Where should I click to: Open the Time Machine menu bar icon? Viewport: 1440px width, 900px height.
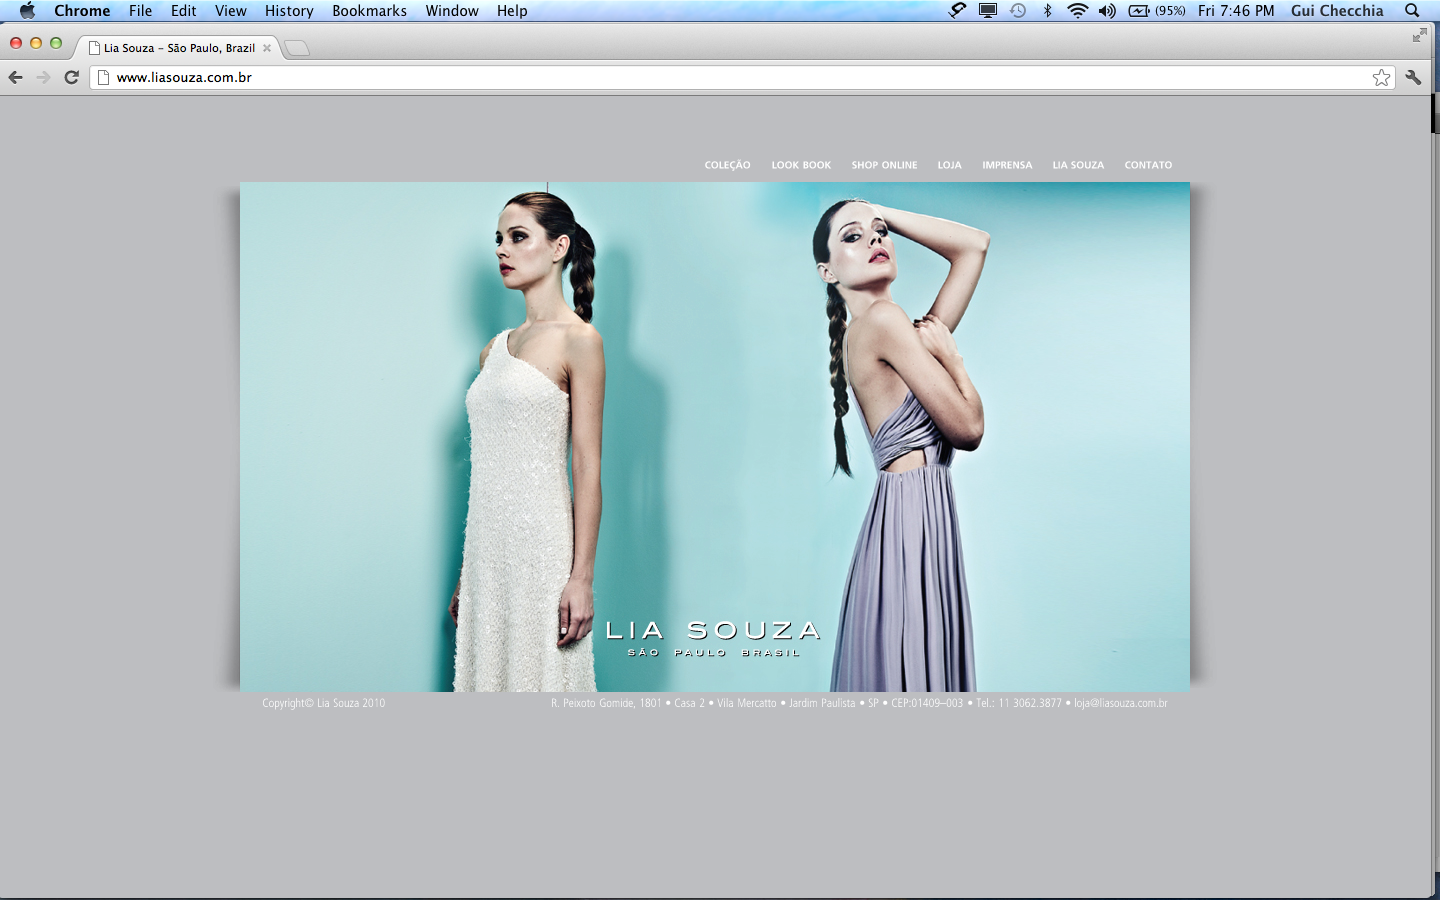pos(1018,11)
